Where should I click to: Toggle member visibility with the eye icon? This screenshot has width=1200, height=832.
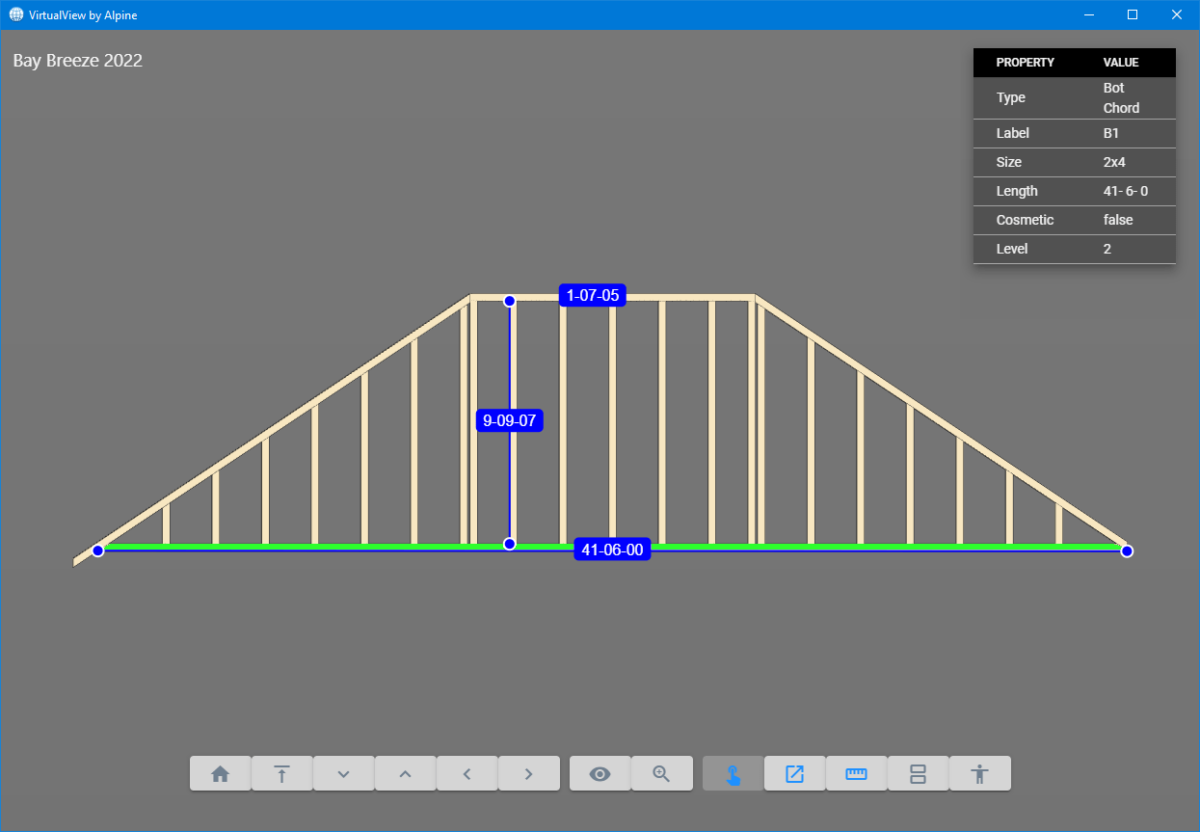[x=600, y=773]
